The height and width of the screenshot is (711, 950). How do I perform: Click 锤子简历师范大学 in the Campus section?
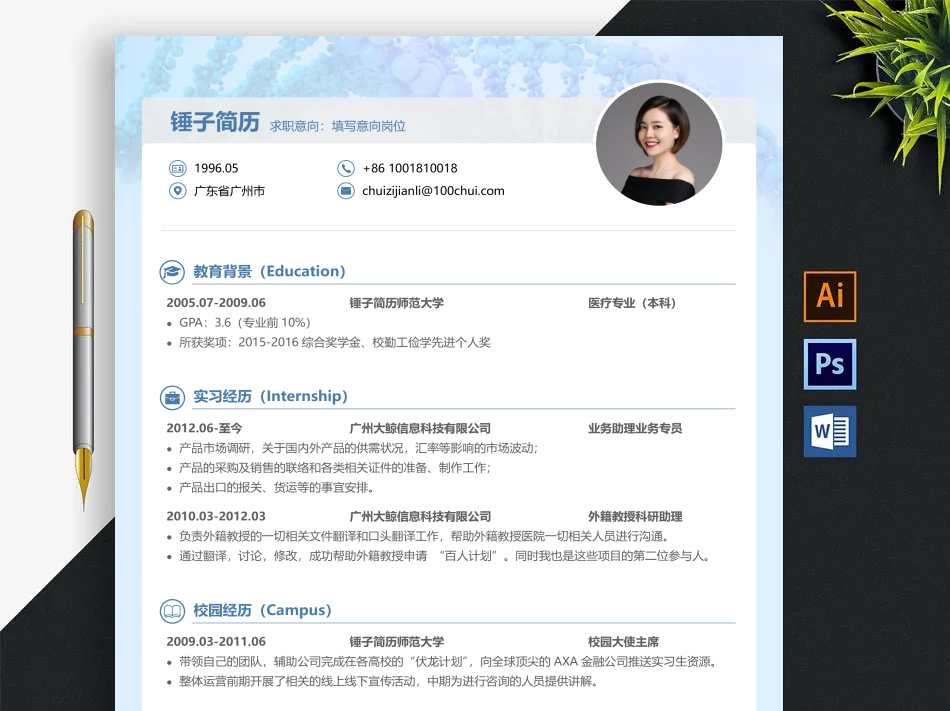pos(397,641)
